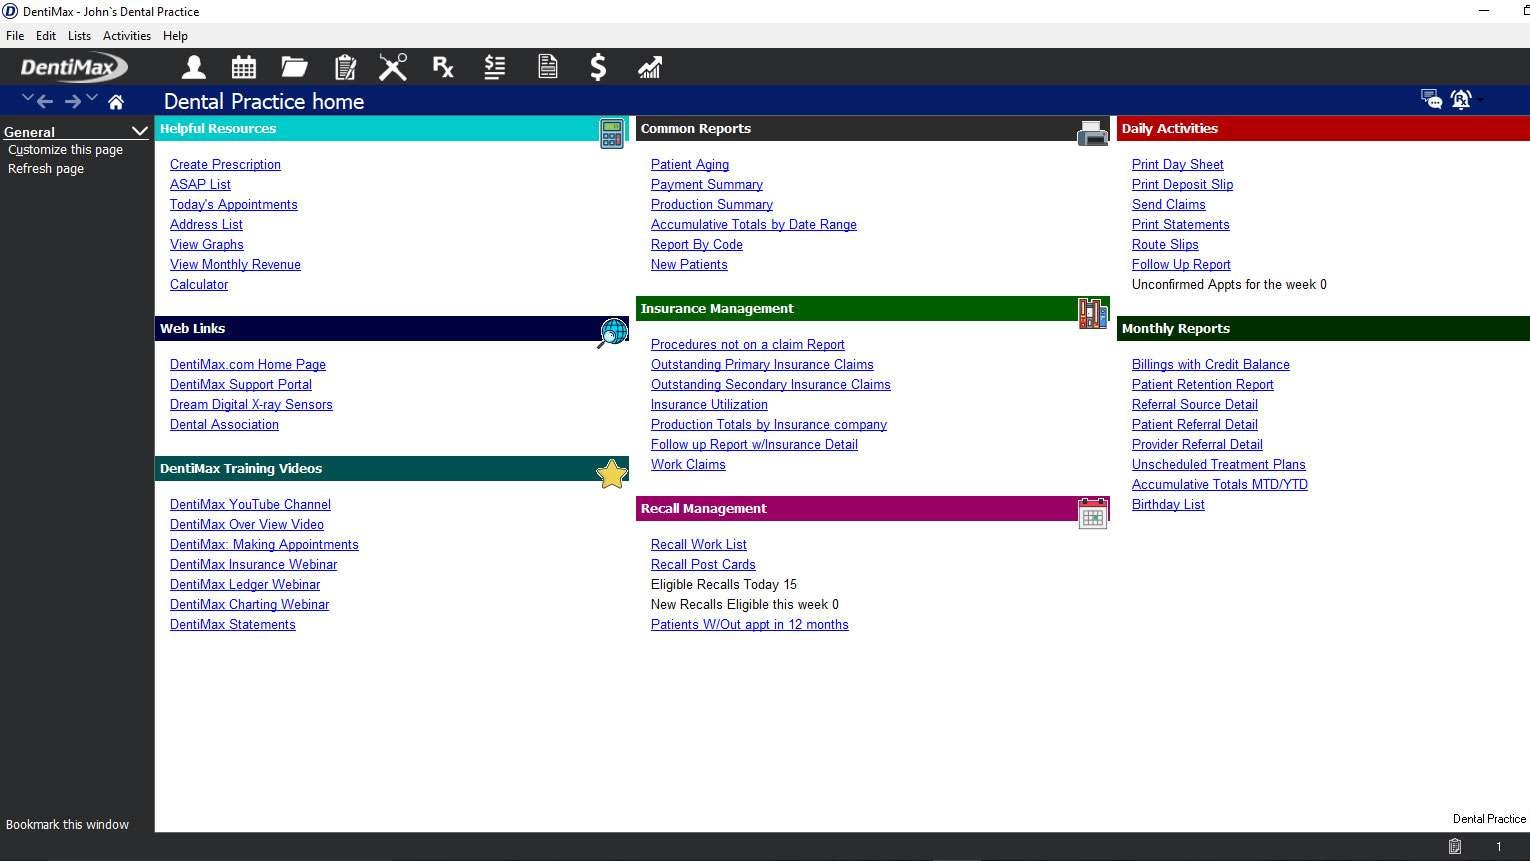The image size is (1530, 861).
Task: Open the New Patients report link
Action: pos(689,265)
